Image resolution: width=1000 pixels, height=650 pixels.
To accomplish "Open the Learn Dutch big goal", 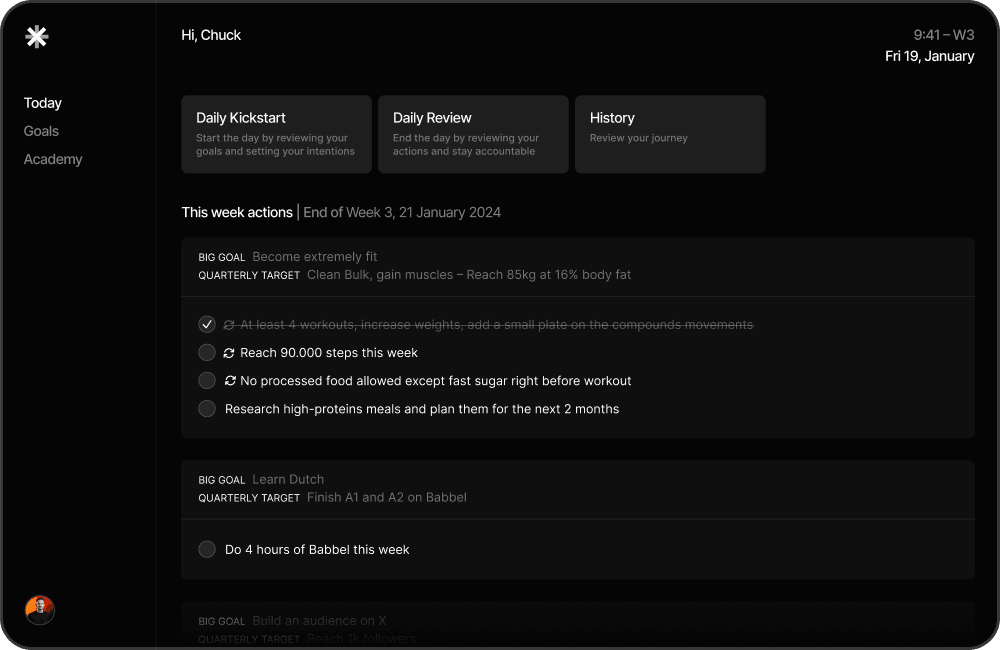I will click(288, 480).
